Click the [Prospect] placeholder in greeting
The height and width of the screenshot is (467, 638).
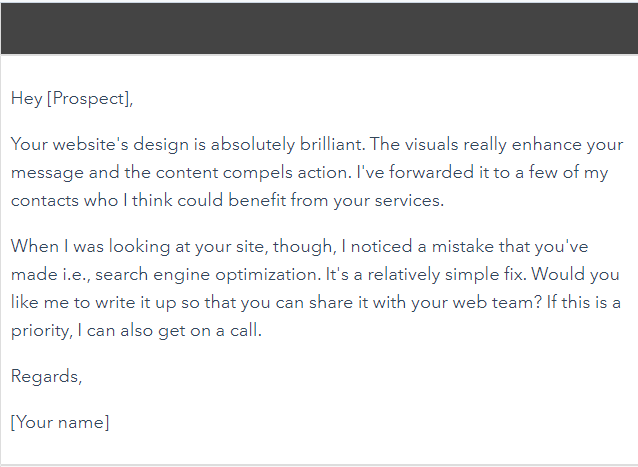90,99
